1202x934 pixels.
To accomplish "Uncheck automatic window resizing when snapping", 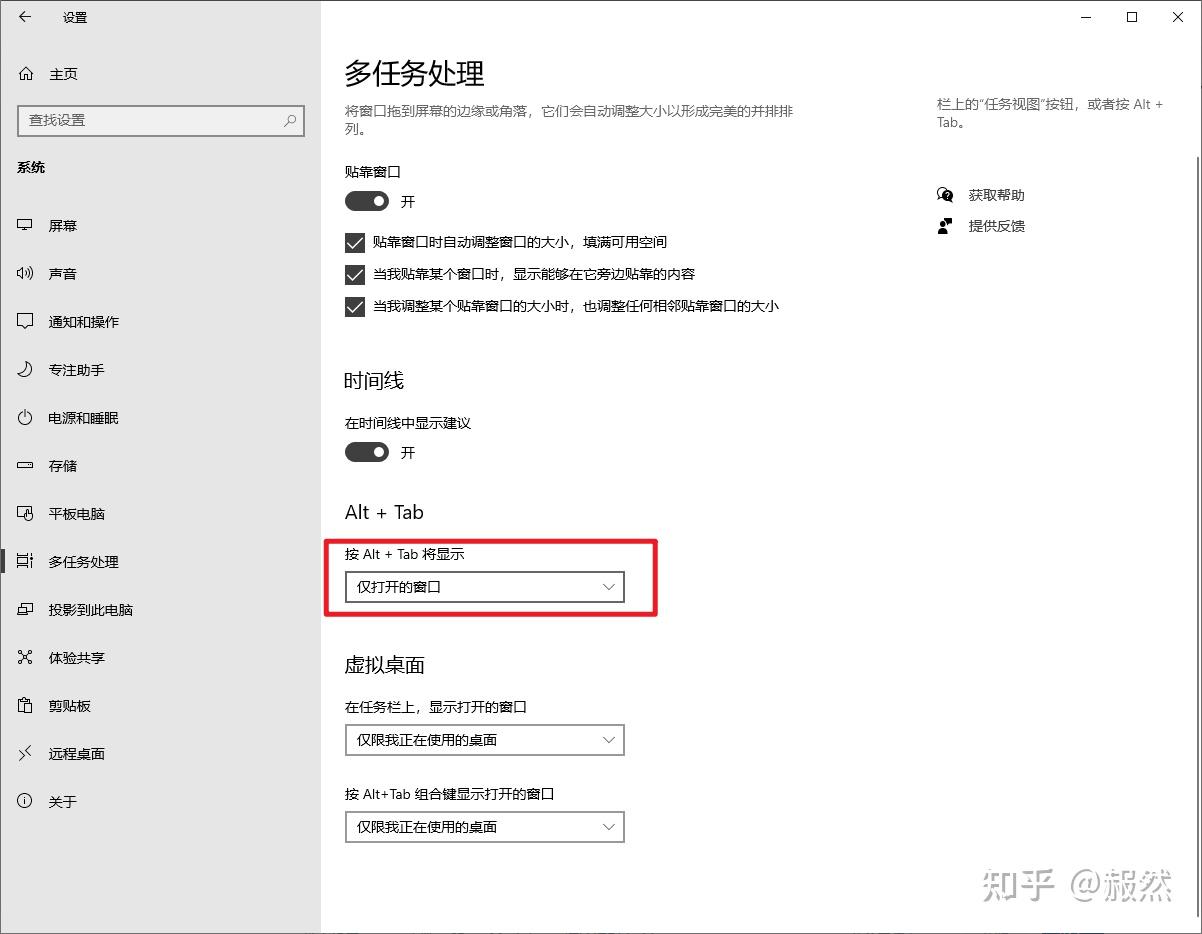I will click(355, 241).
